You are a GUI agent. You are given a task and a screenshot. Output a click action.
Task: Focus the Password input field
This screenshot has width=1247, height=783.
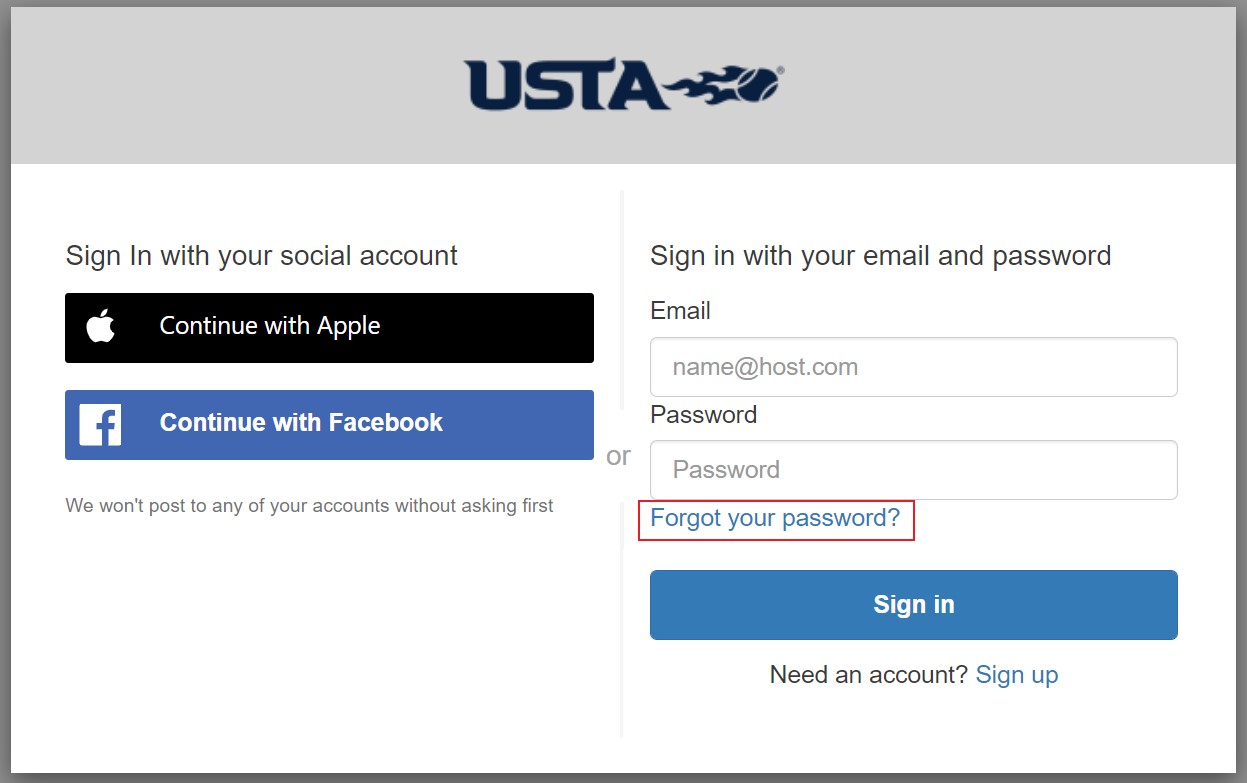(x=913, y=470)
